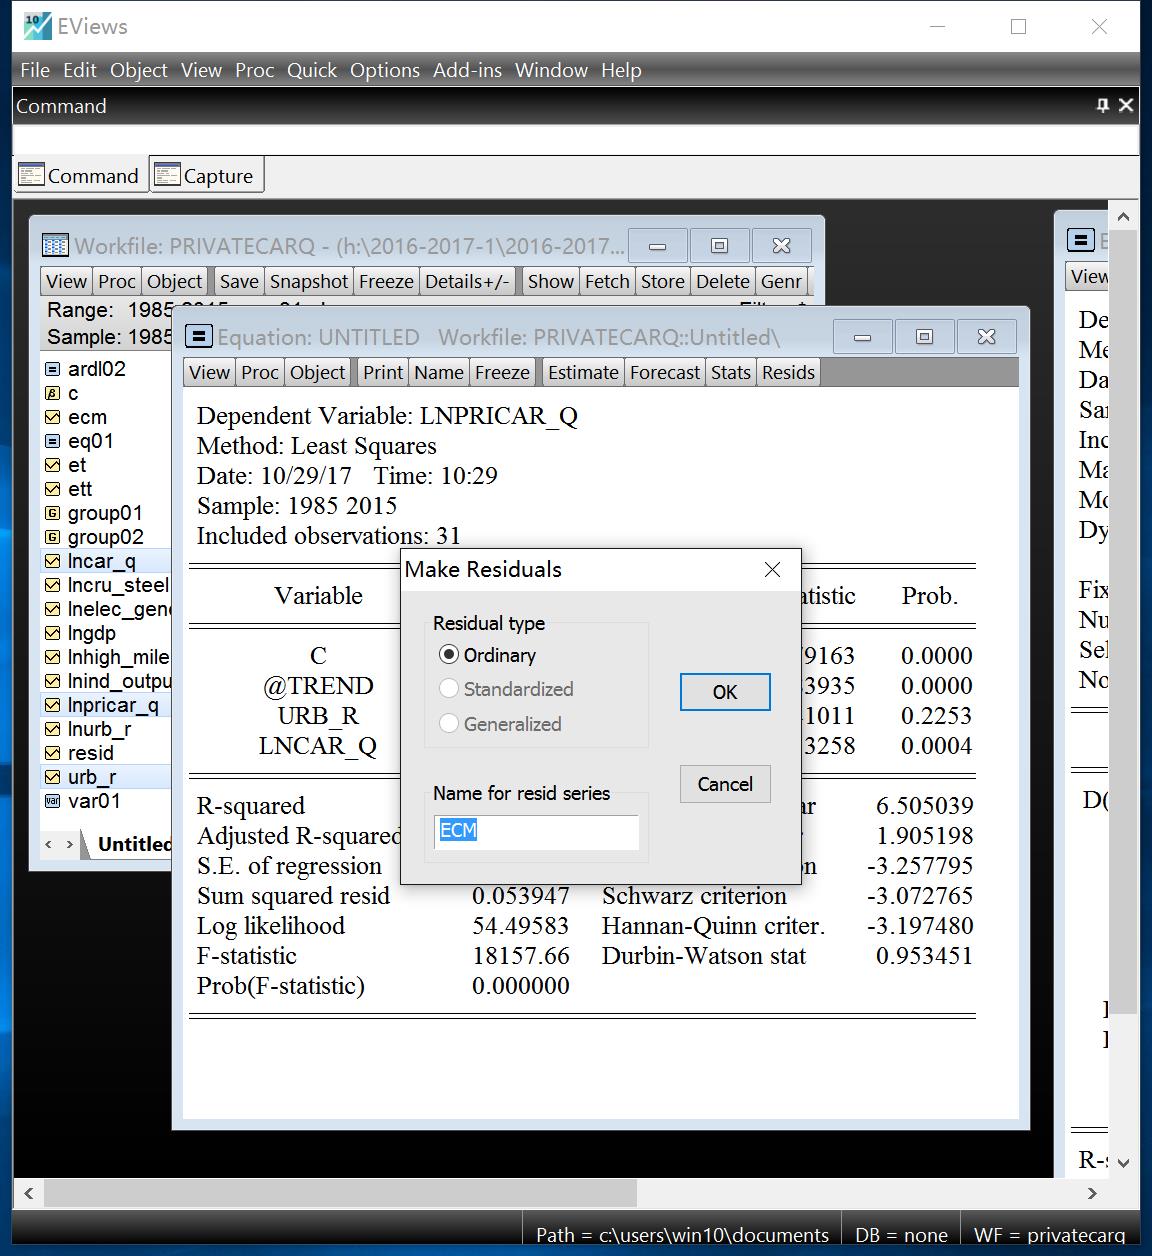Image resolution: width=1152 pixels, height=1256 pixels.
Task: Select the lnhigh_mile series icon
Action: pos(53,657)
